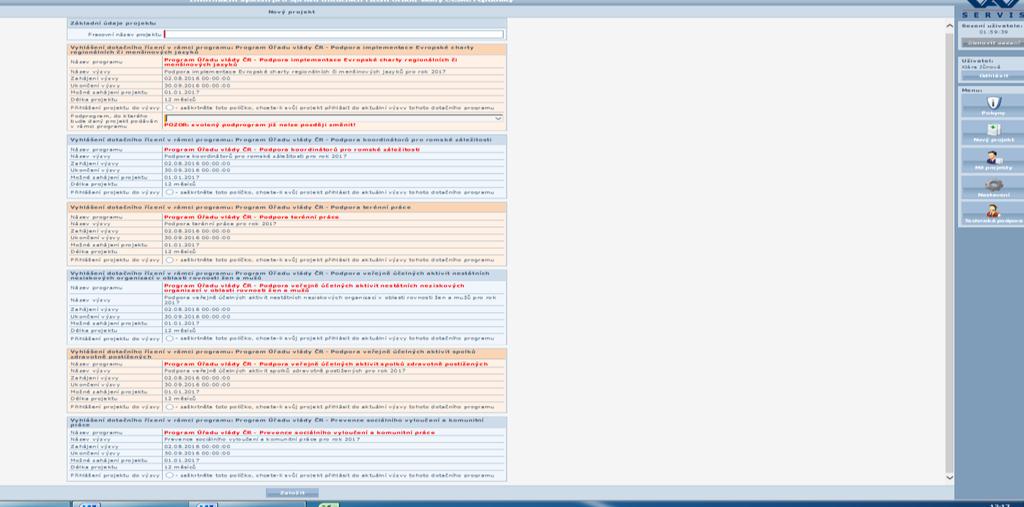Click red program name Prevence sociálního vyloučení a komunitní práce
The image size is (1024, 507).
tap(299, 433)
